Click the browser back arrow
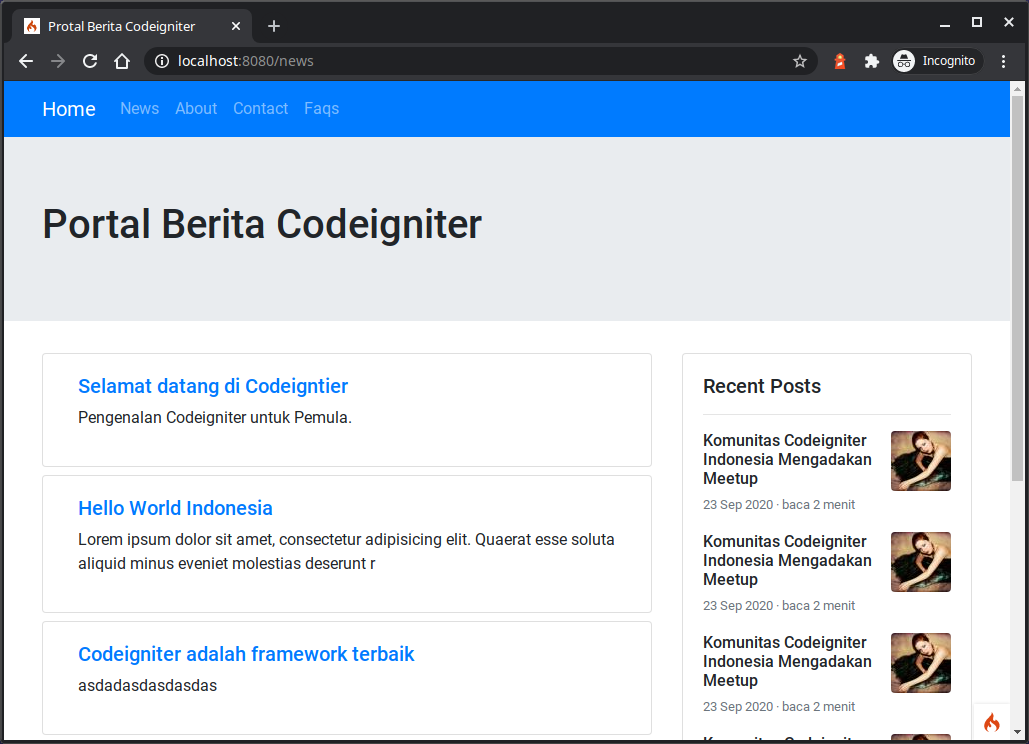Viewport: 1029px width, 744px height. (x=26, y=61)
